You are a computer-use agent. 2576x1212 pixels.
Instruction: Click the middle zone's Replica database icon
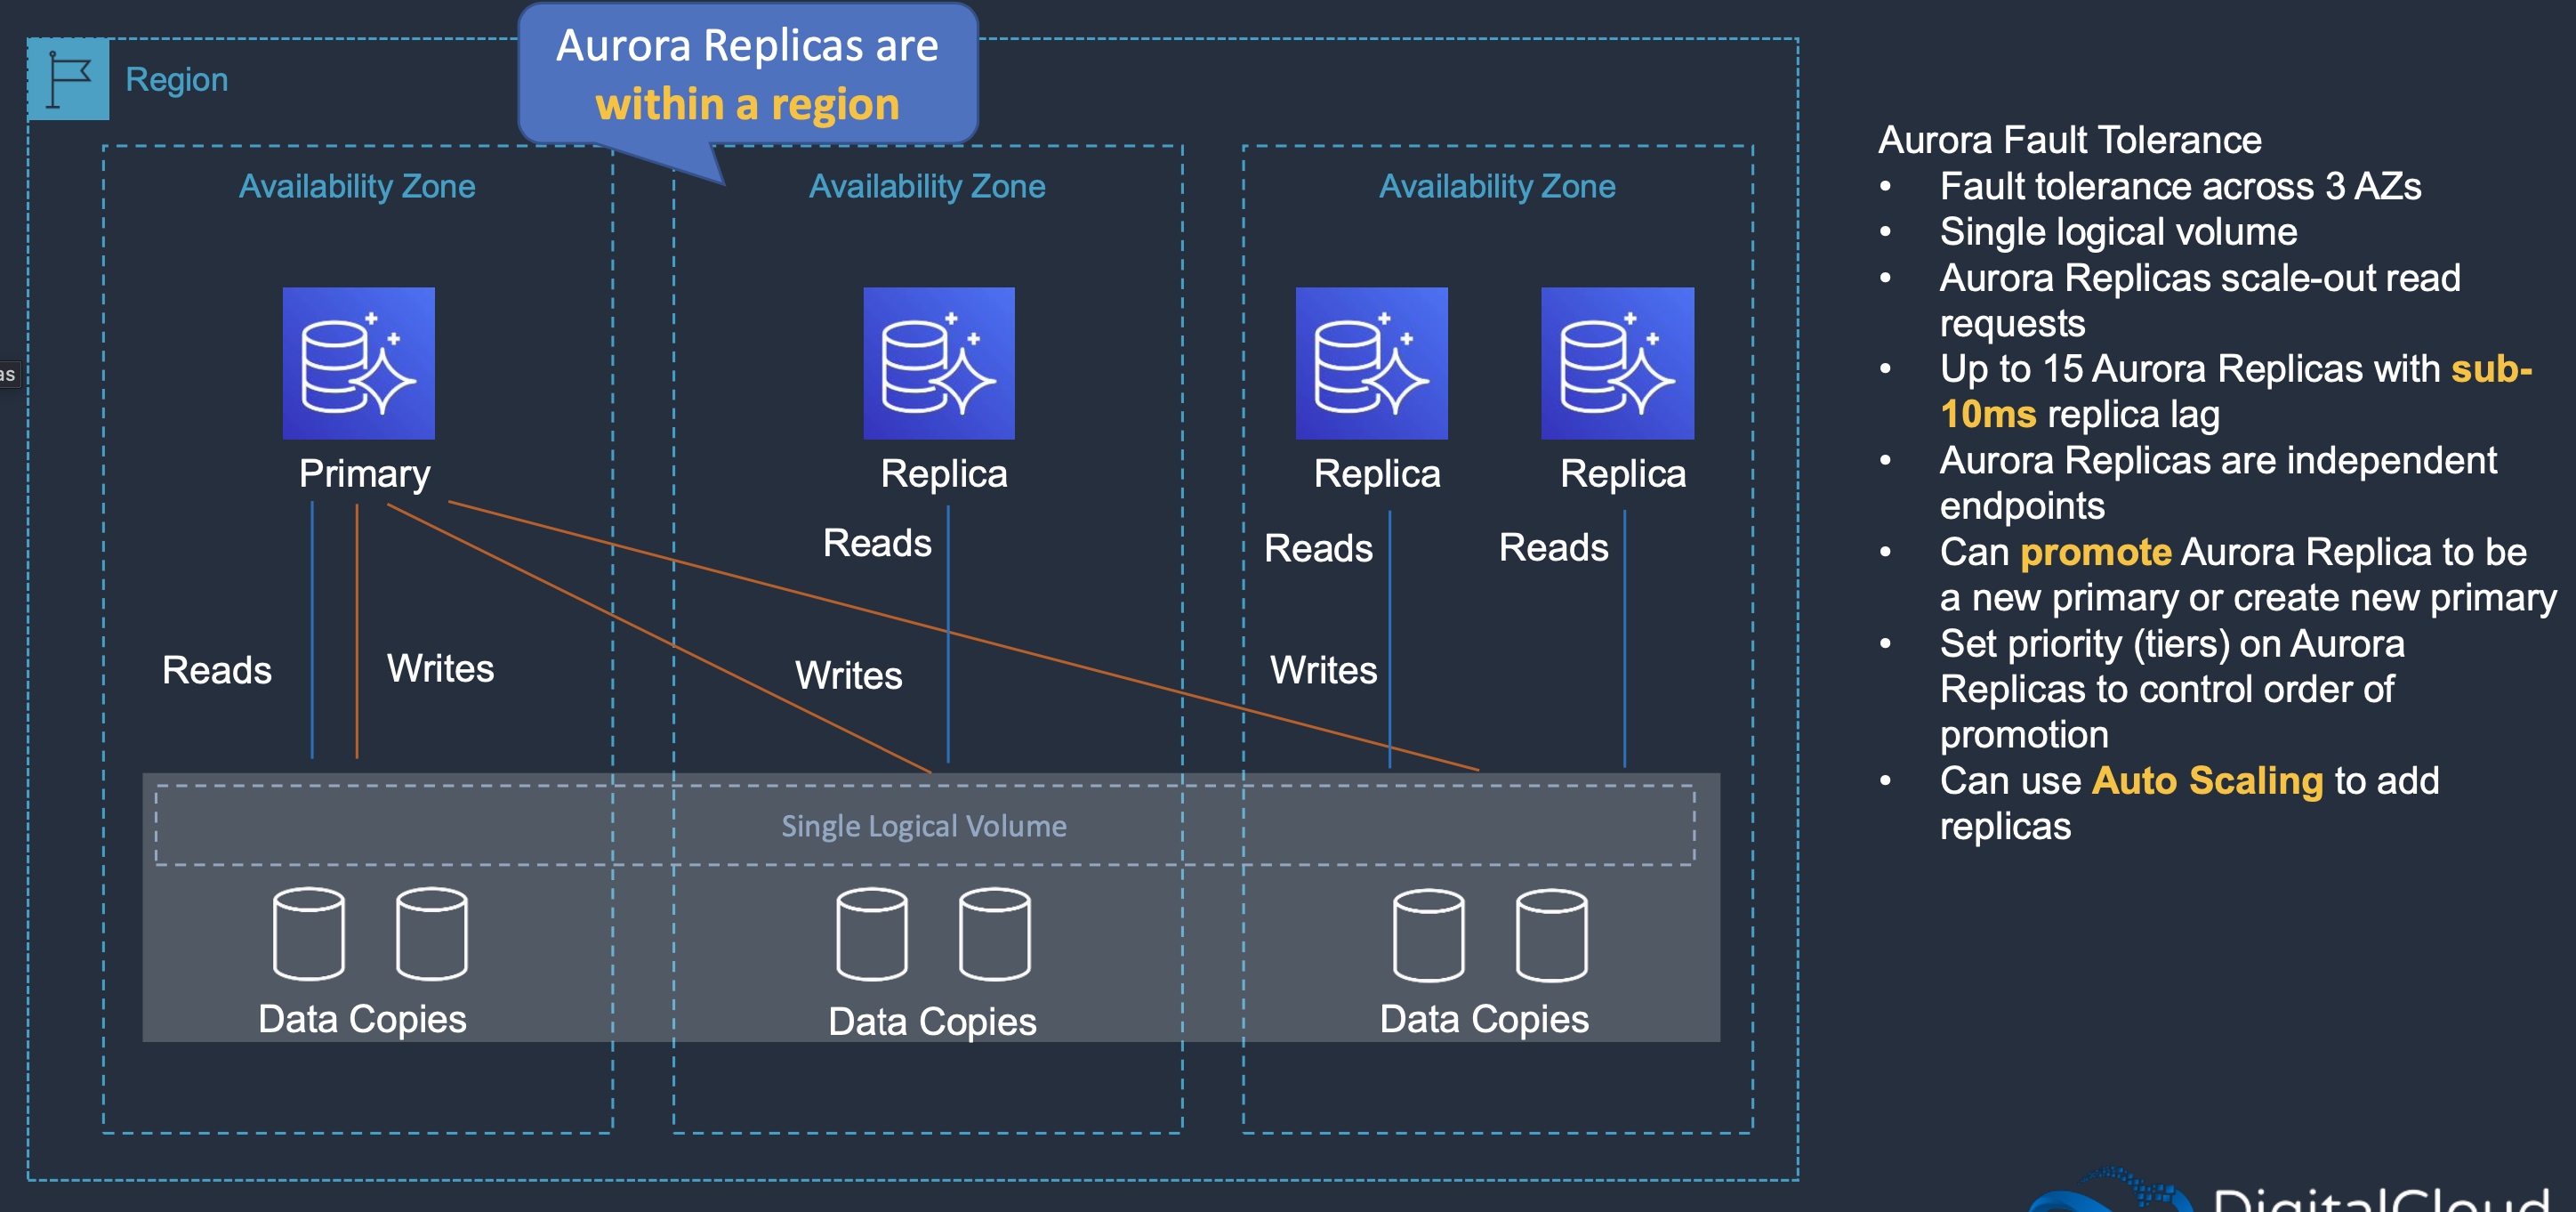click(938, 363)
